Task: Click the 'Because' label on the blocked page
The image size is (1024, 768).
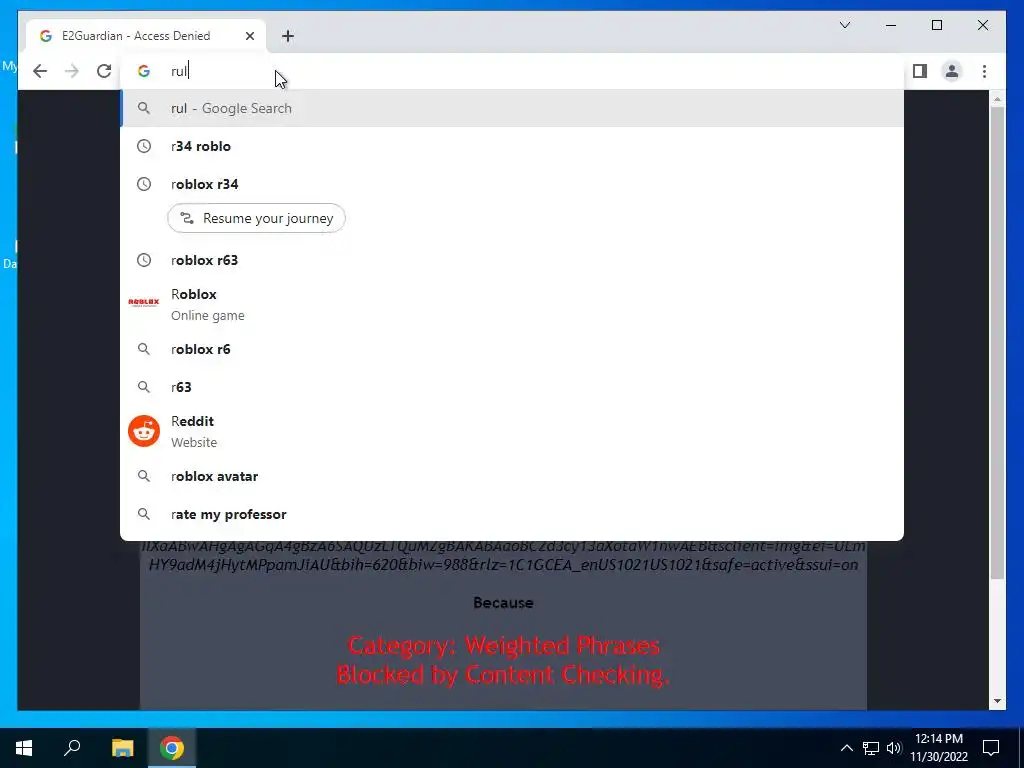Action: [x=503, y=602]
